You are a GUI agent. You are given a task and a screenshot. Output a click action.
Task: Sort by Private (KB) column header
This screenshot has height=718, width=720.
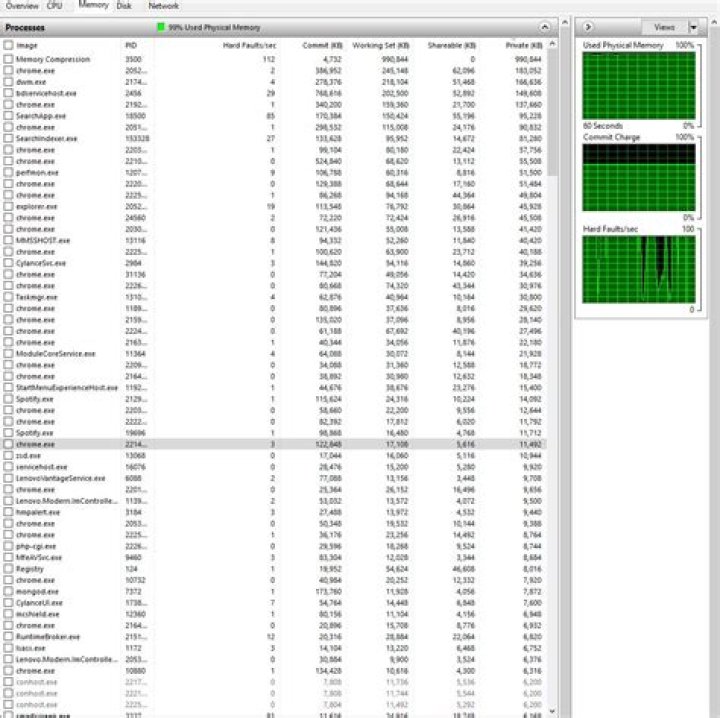click(x=523, y=45)
